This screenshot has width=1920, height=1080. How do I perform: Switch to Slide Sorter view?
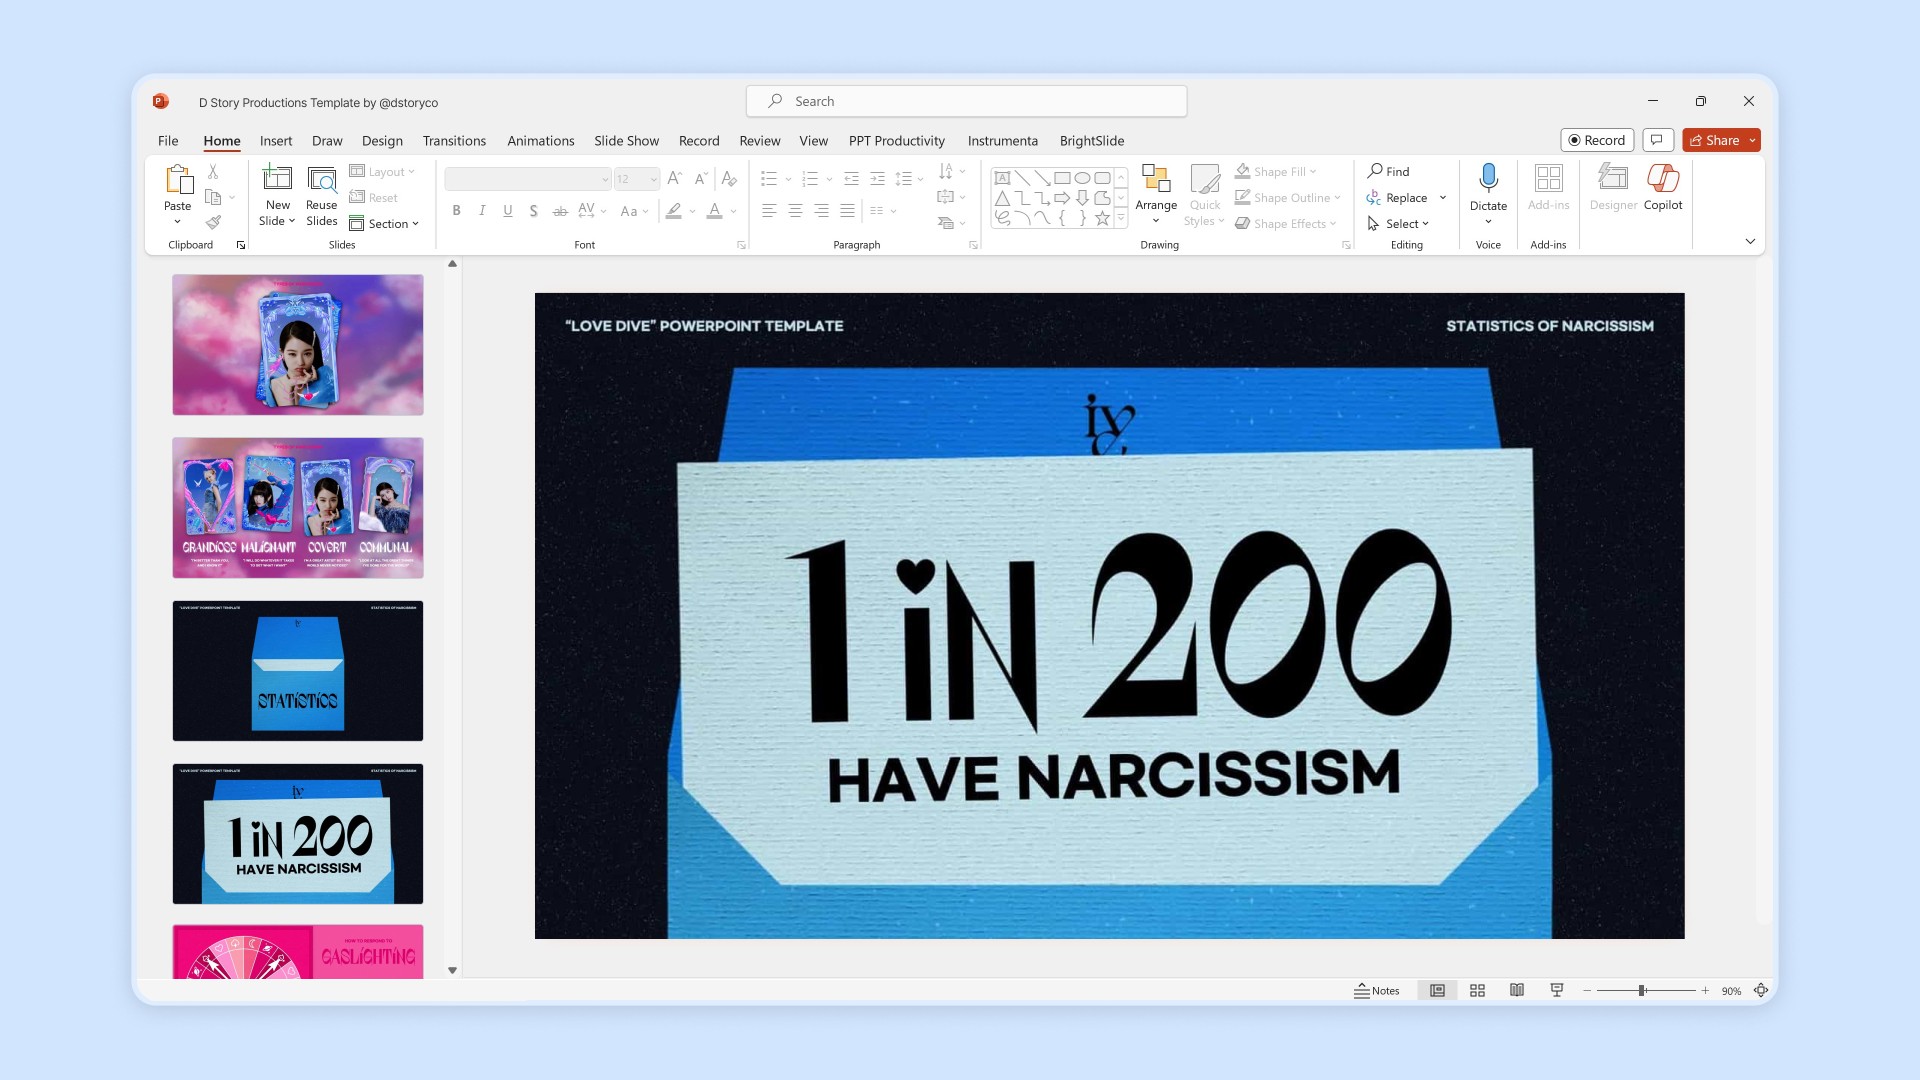point(1477,990)
